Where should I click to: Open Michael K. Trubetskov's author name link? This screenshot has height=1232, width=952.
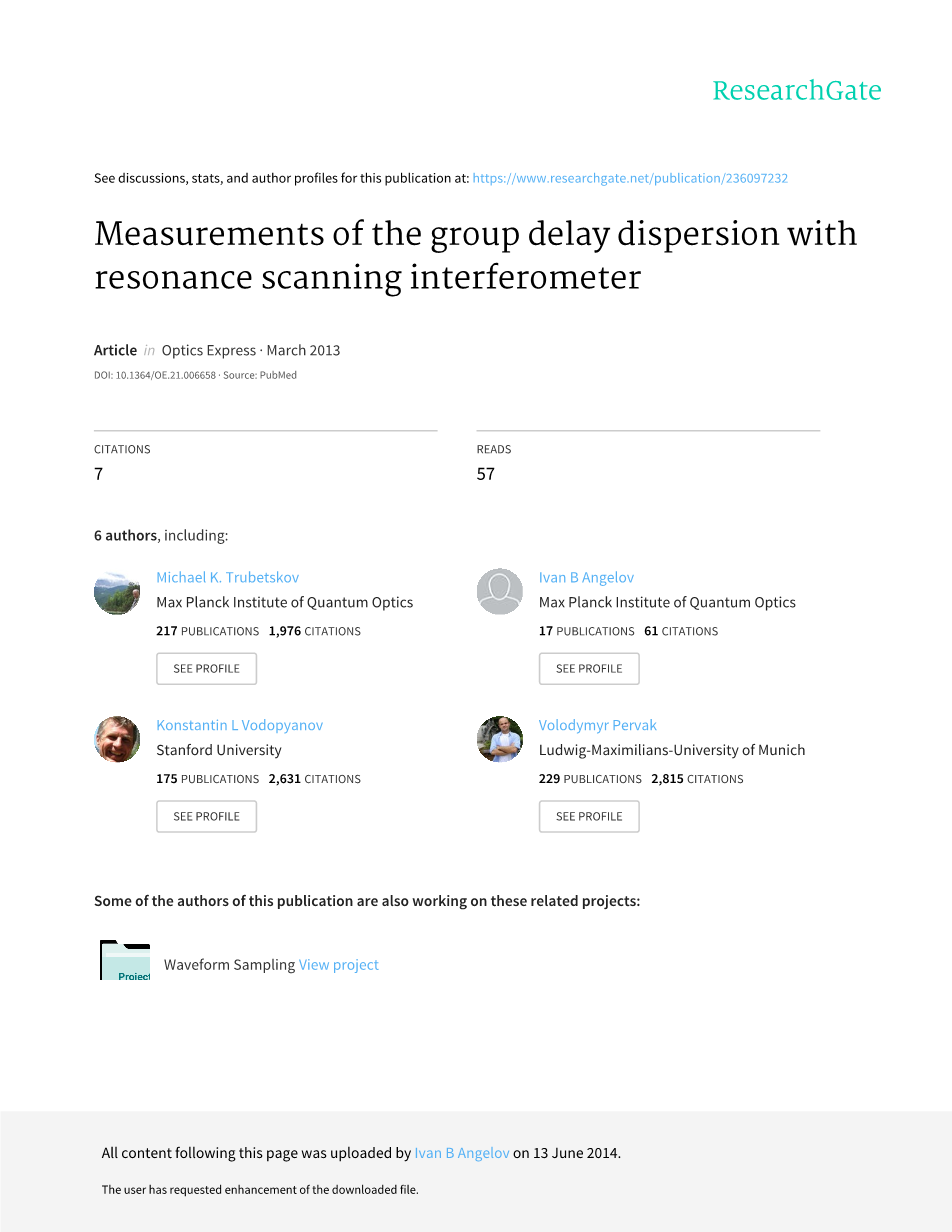(227, 577)
